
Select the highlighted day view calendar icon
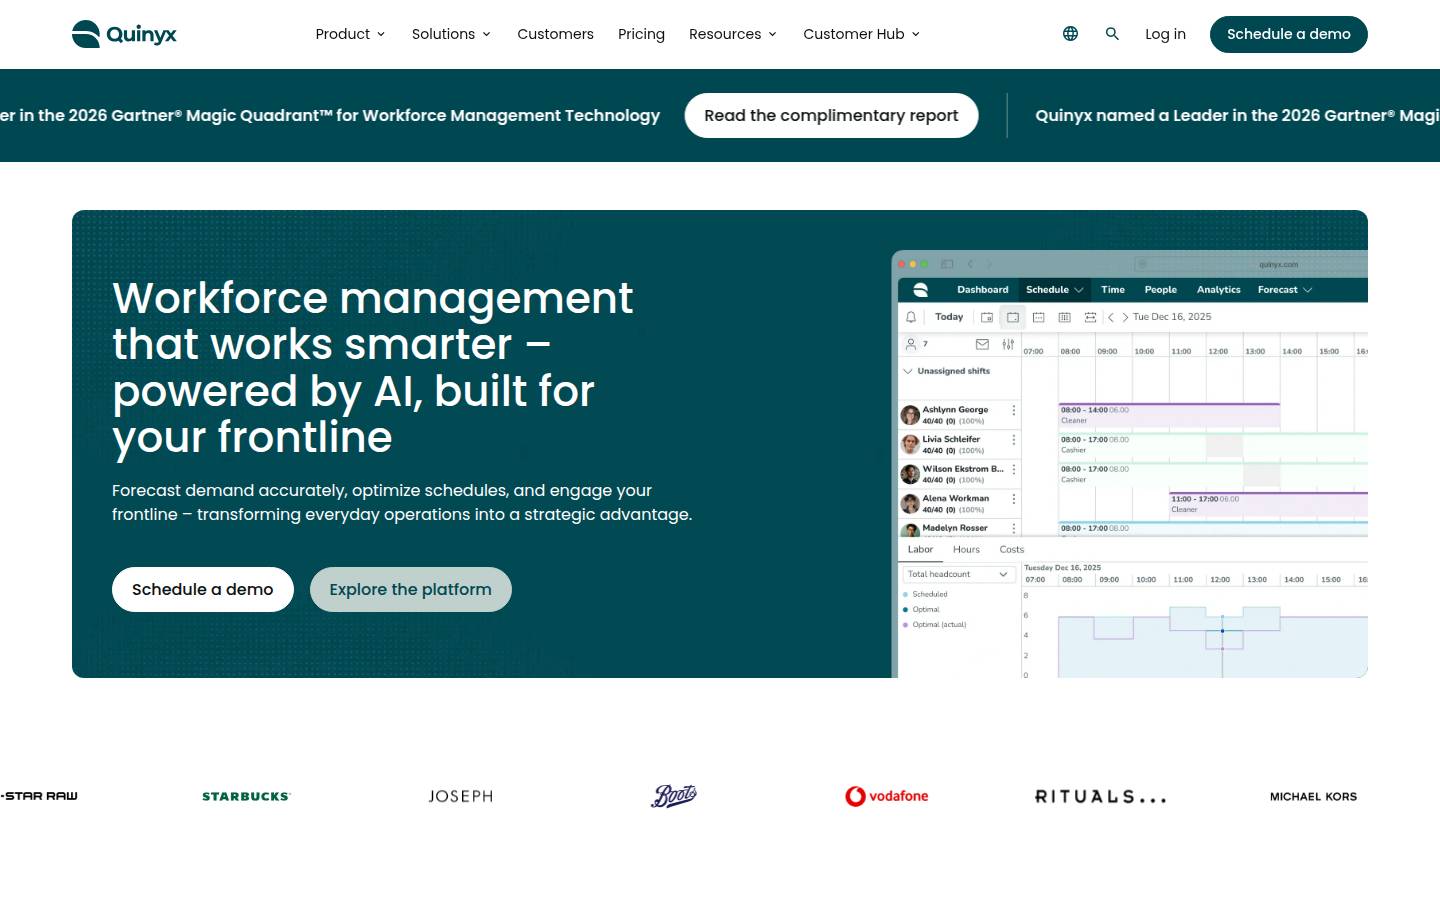pyautogui.click(x=1013, y=317)
